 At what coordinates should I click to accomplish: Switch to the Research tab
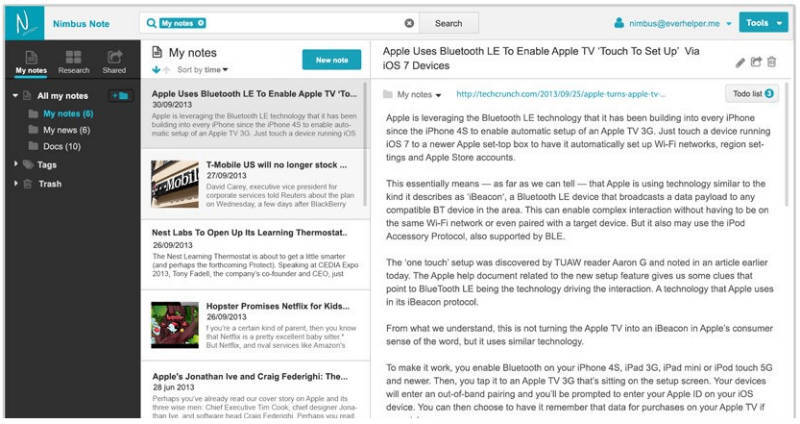73,63
